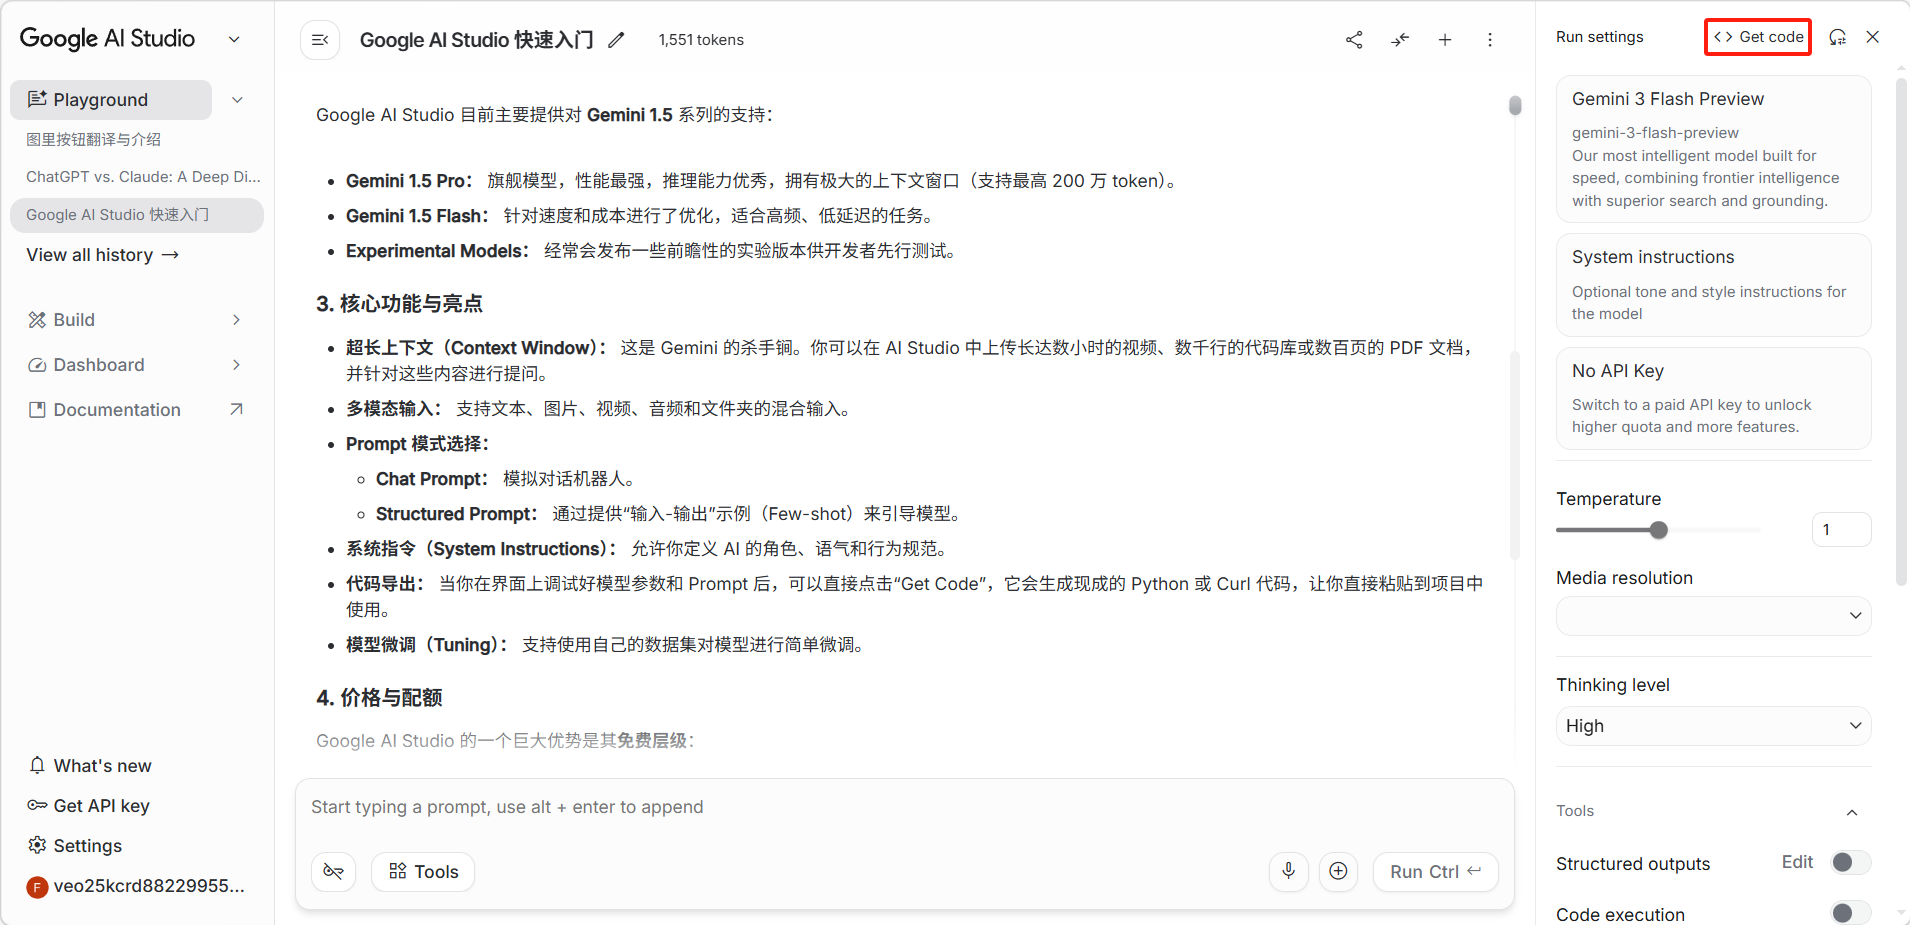Open the Documentation menu item
Viewport: 1910px width, 925px height.
coord(137,410)
